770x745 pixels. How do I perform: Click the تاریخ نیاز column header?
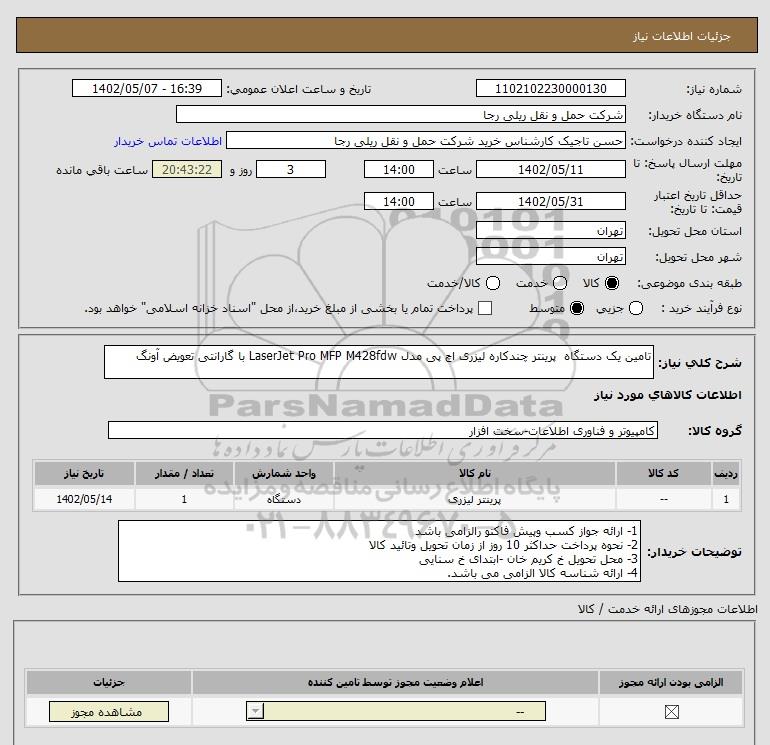coord(84,473)
